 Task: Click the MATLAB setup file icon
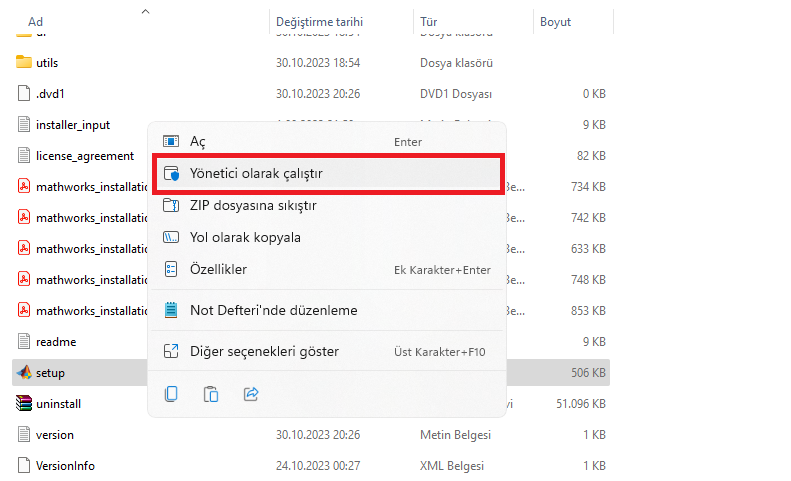[24, 373]
